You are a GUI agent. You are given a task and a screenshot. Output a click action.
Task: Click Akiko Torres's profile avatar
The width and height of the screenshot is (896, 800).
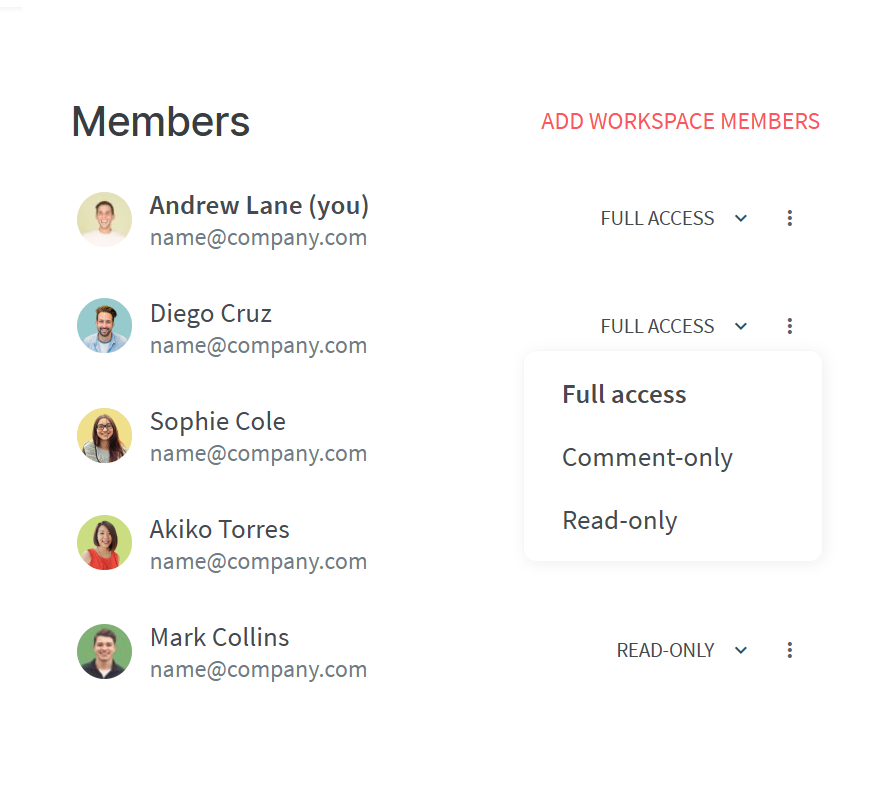(105, 543)
